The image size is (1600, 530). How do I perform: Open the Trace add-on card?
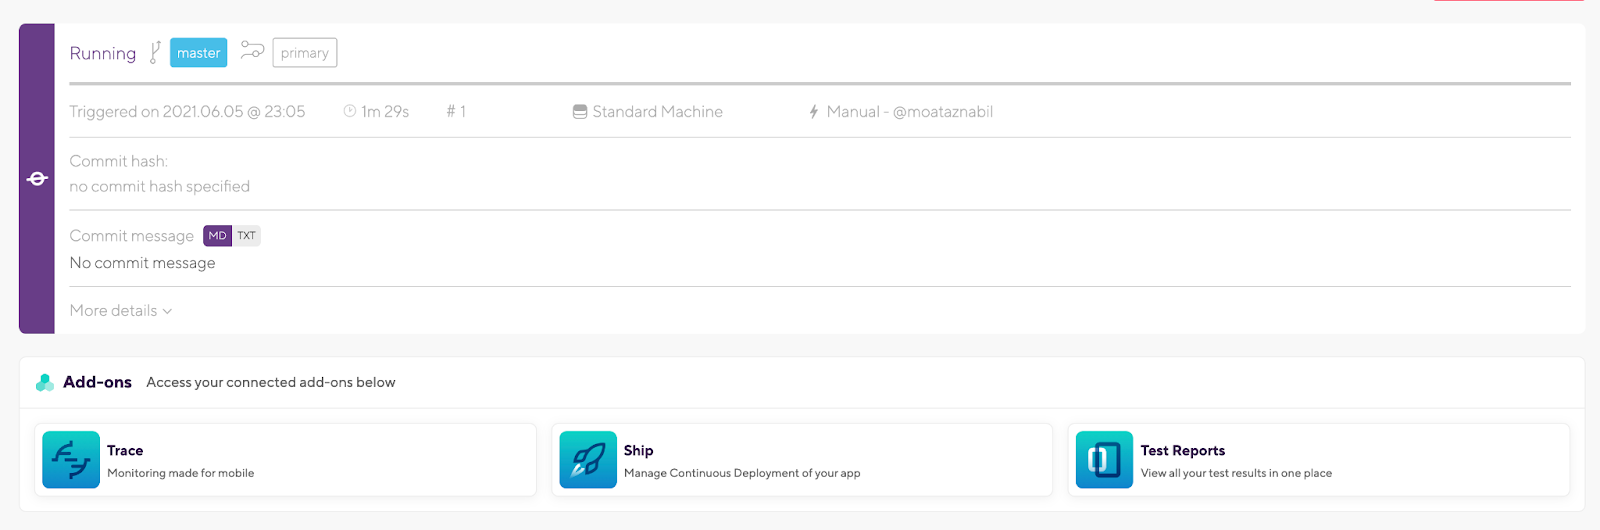click(x=285, y=460)
